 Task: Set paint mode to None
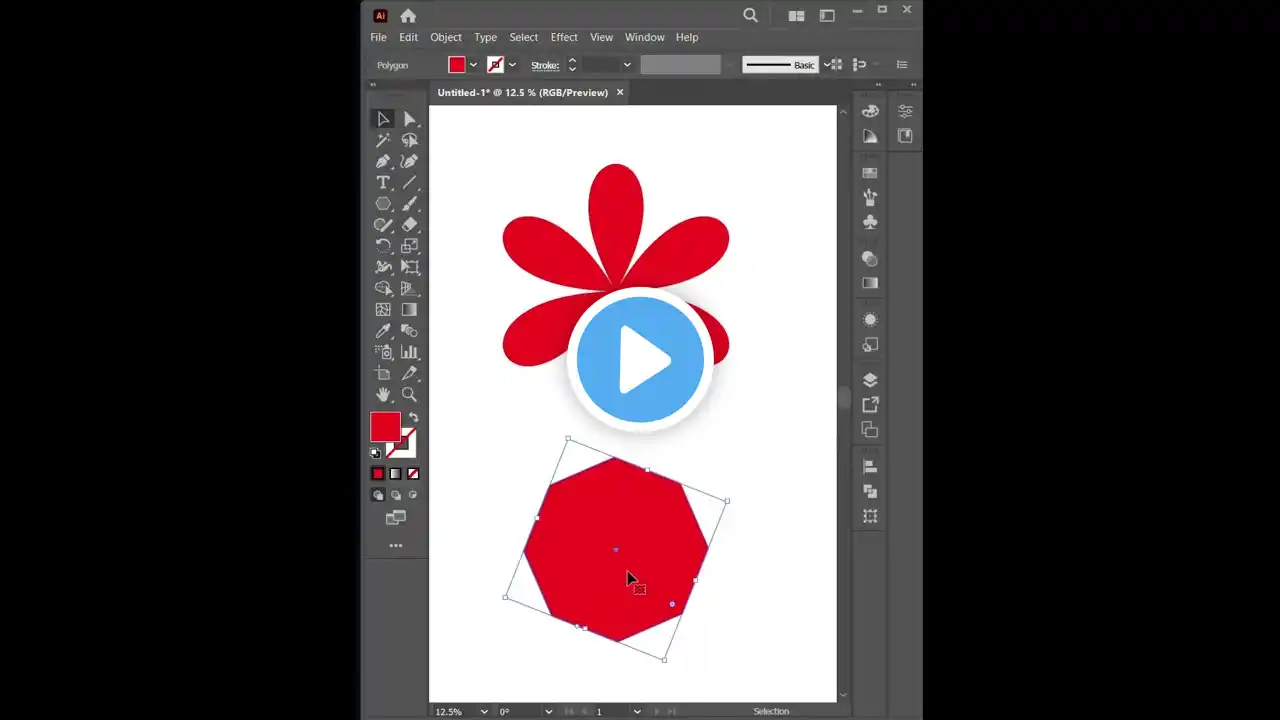pyautogui.click(x=413, y=474)
